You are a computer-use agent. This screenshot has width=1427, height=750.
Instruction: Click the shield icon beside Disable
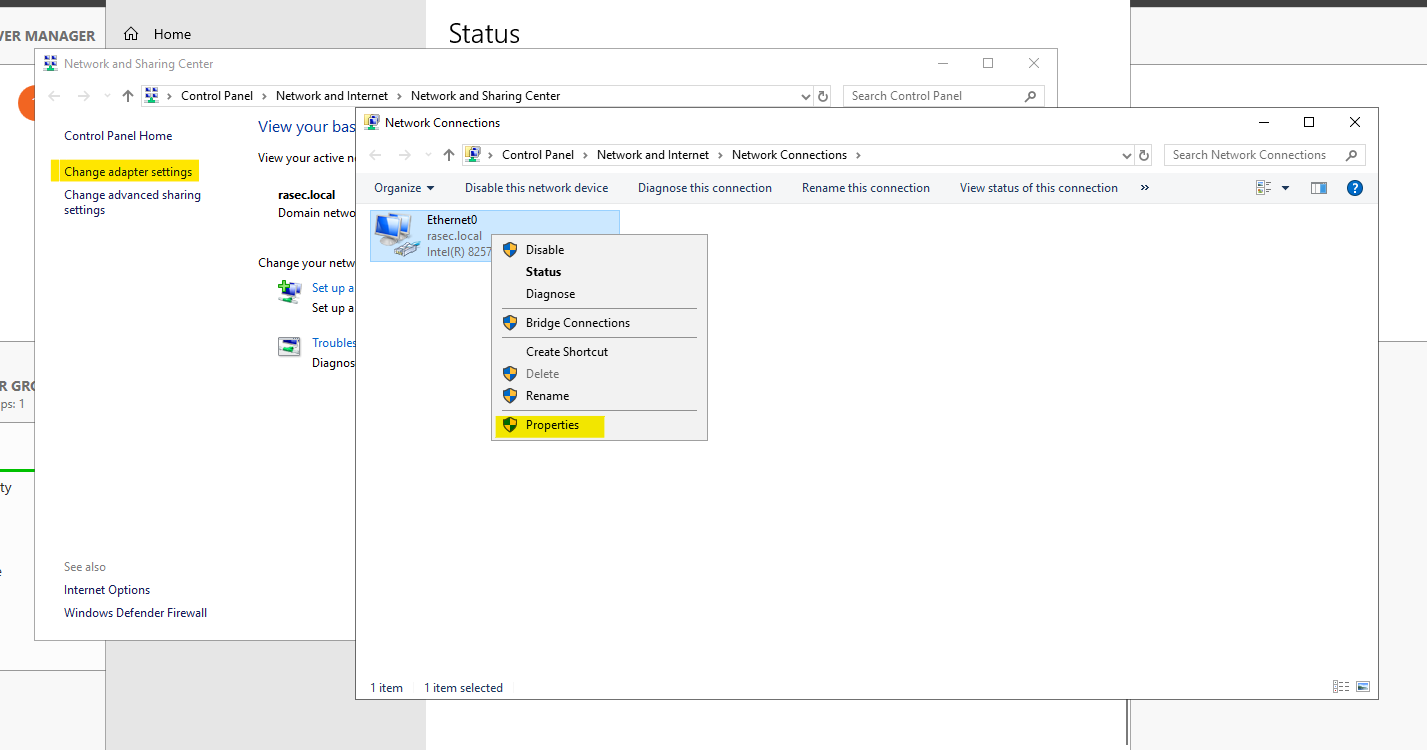510,250
